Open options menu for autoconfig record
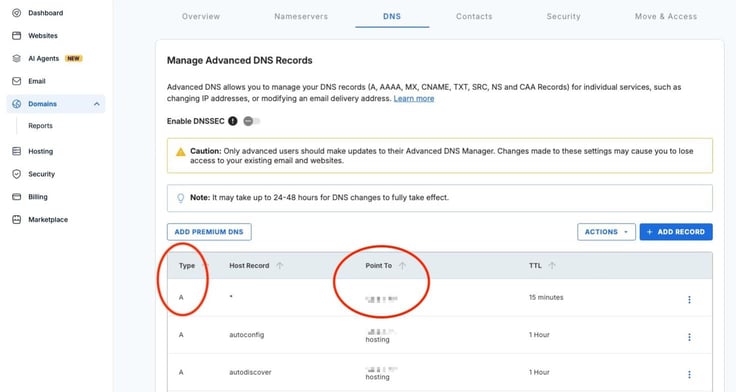This screenshot has width=736, height=392. click(x=689, y=337)
